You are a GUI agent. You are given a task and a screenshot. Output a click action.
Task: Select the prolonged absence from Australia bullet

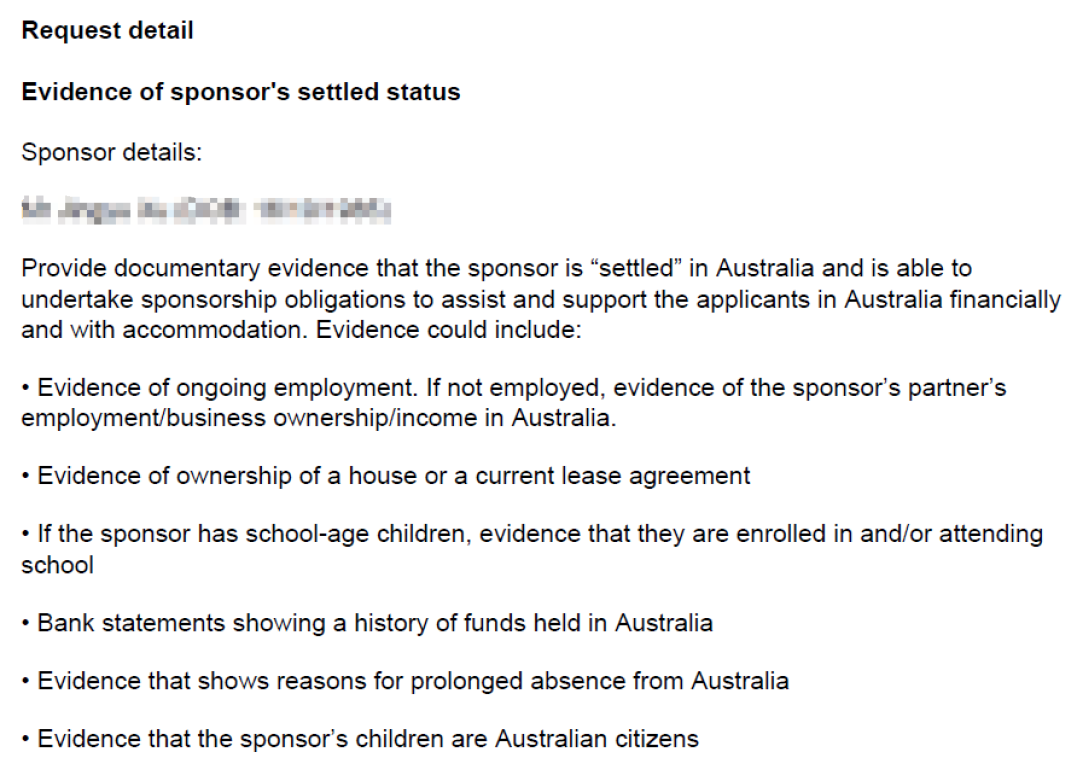pyautogui.click(x=404, y=681)
